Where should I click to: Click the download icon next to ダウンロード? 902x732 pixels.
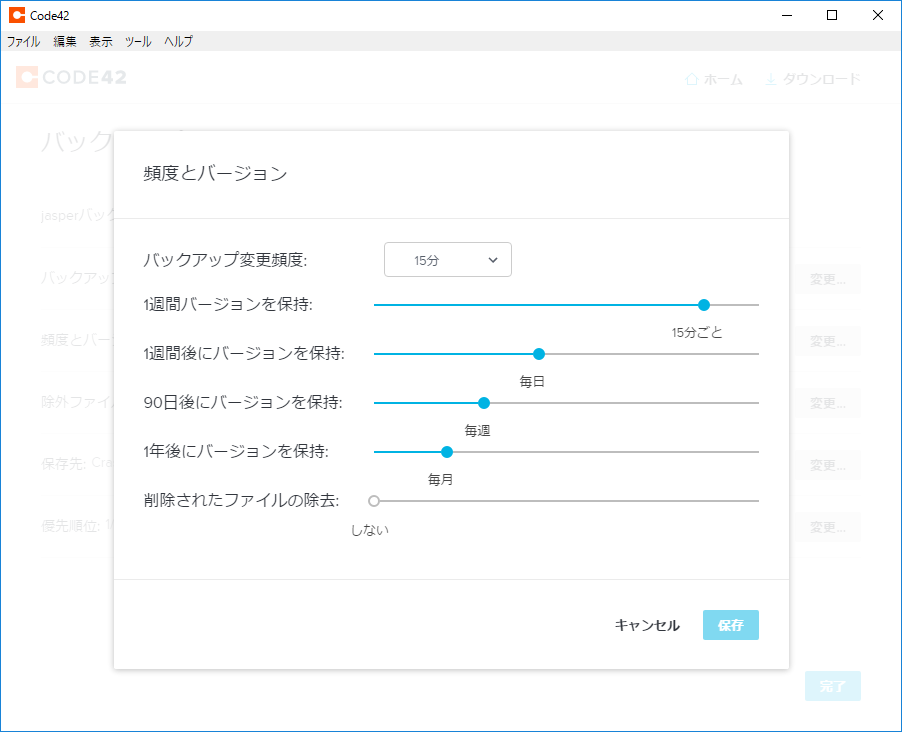[x=770, y=79]
